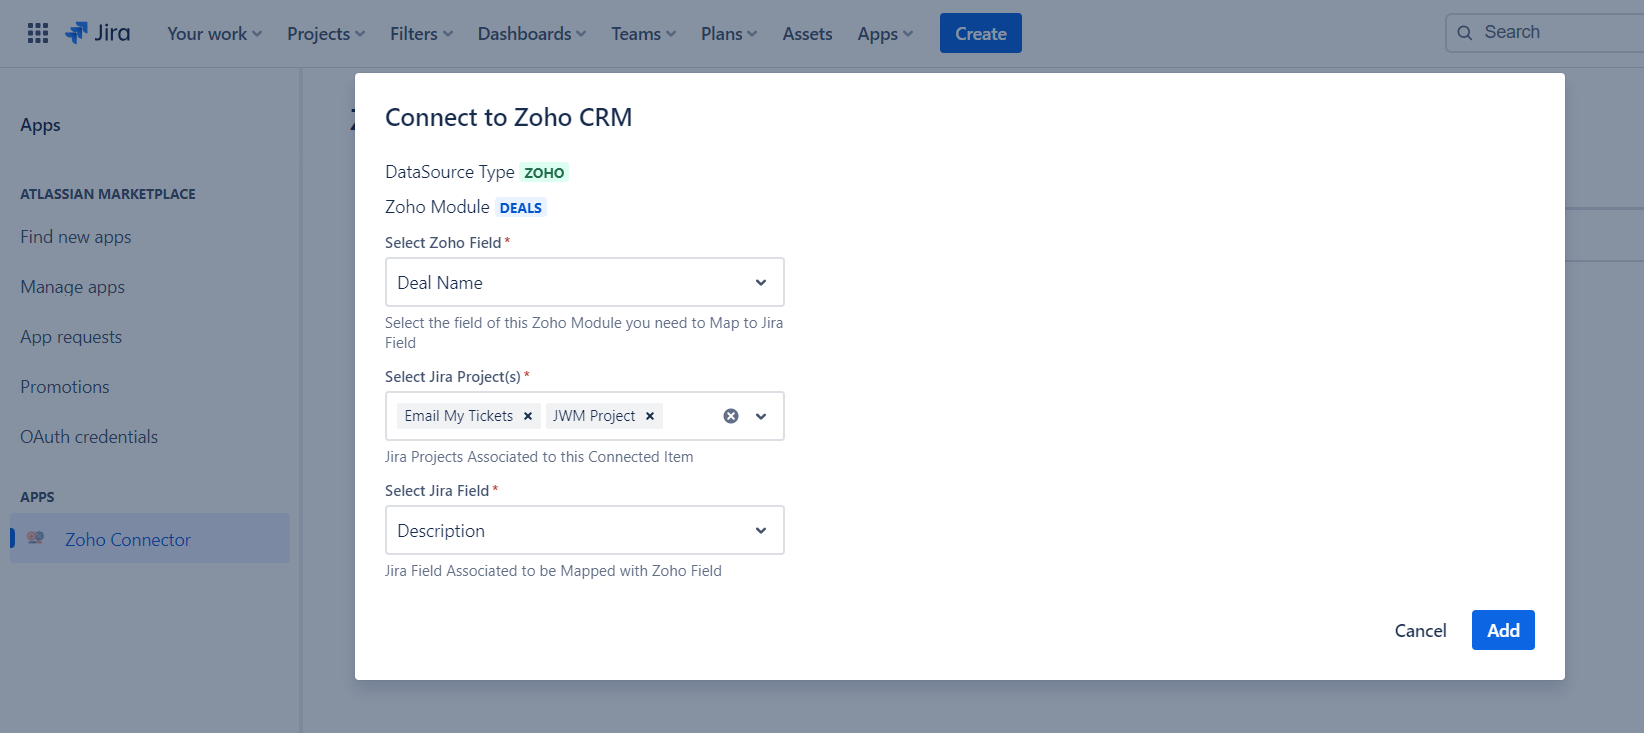This screenshot has width=1644, height=733.
Task: Click the Zoho Connector app icon
Action: click(x=36, y=538)
